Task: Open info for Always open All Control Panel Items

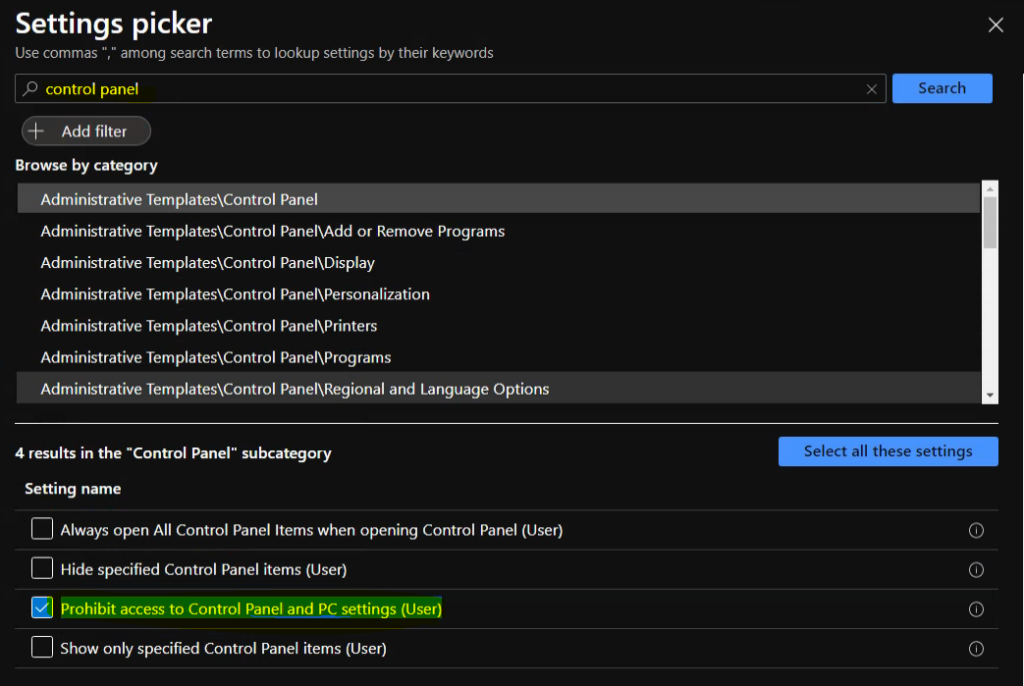Action: pos(976,530)
